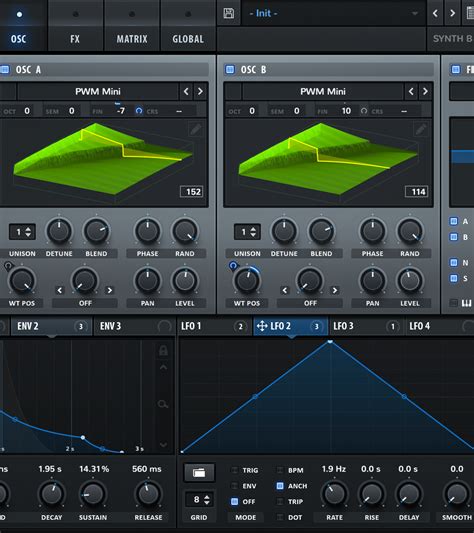The width and height of the screenshot is (474, 533).
Task: Select previous OSC A warp mode
Action: (x=60, y=290)
